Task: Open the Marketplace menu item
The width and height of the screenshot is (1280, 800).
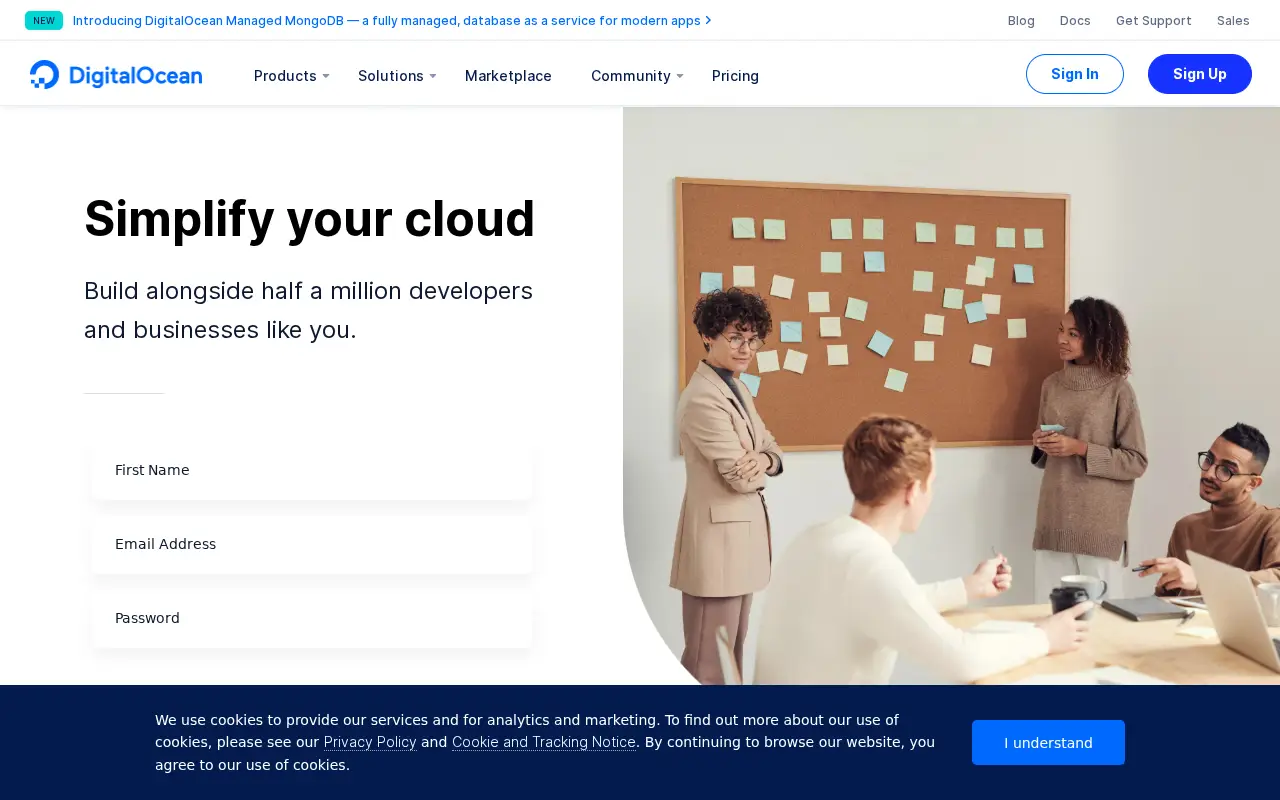Action: (x=508, y=76)
